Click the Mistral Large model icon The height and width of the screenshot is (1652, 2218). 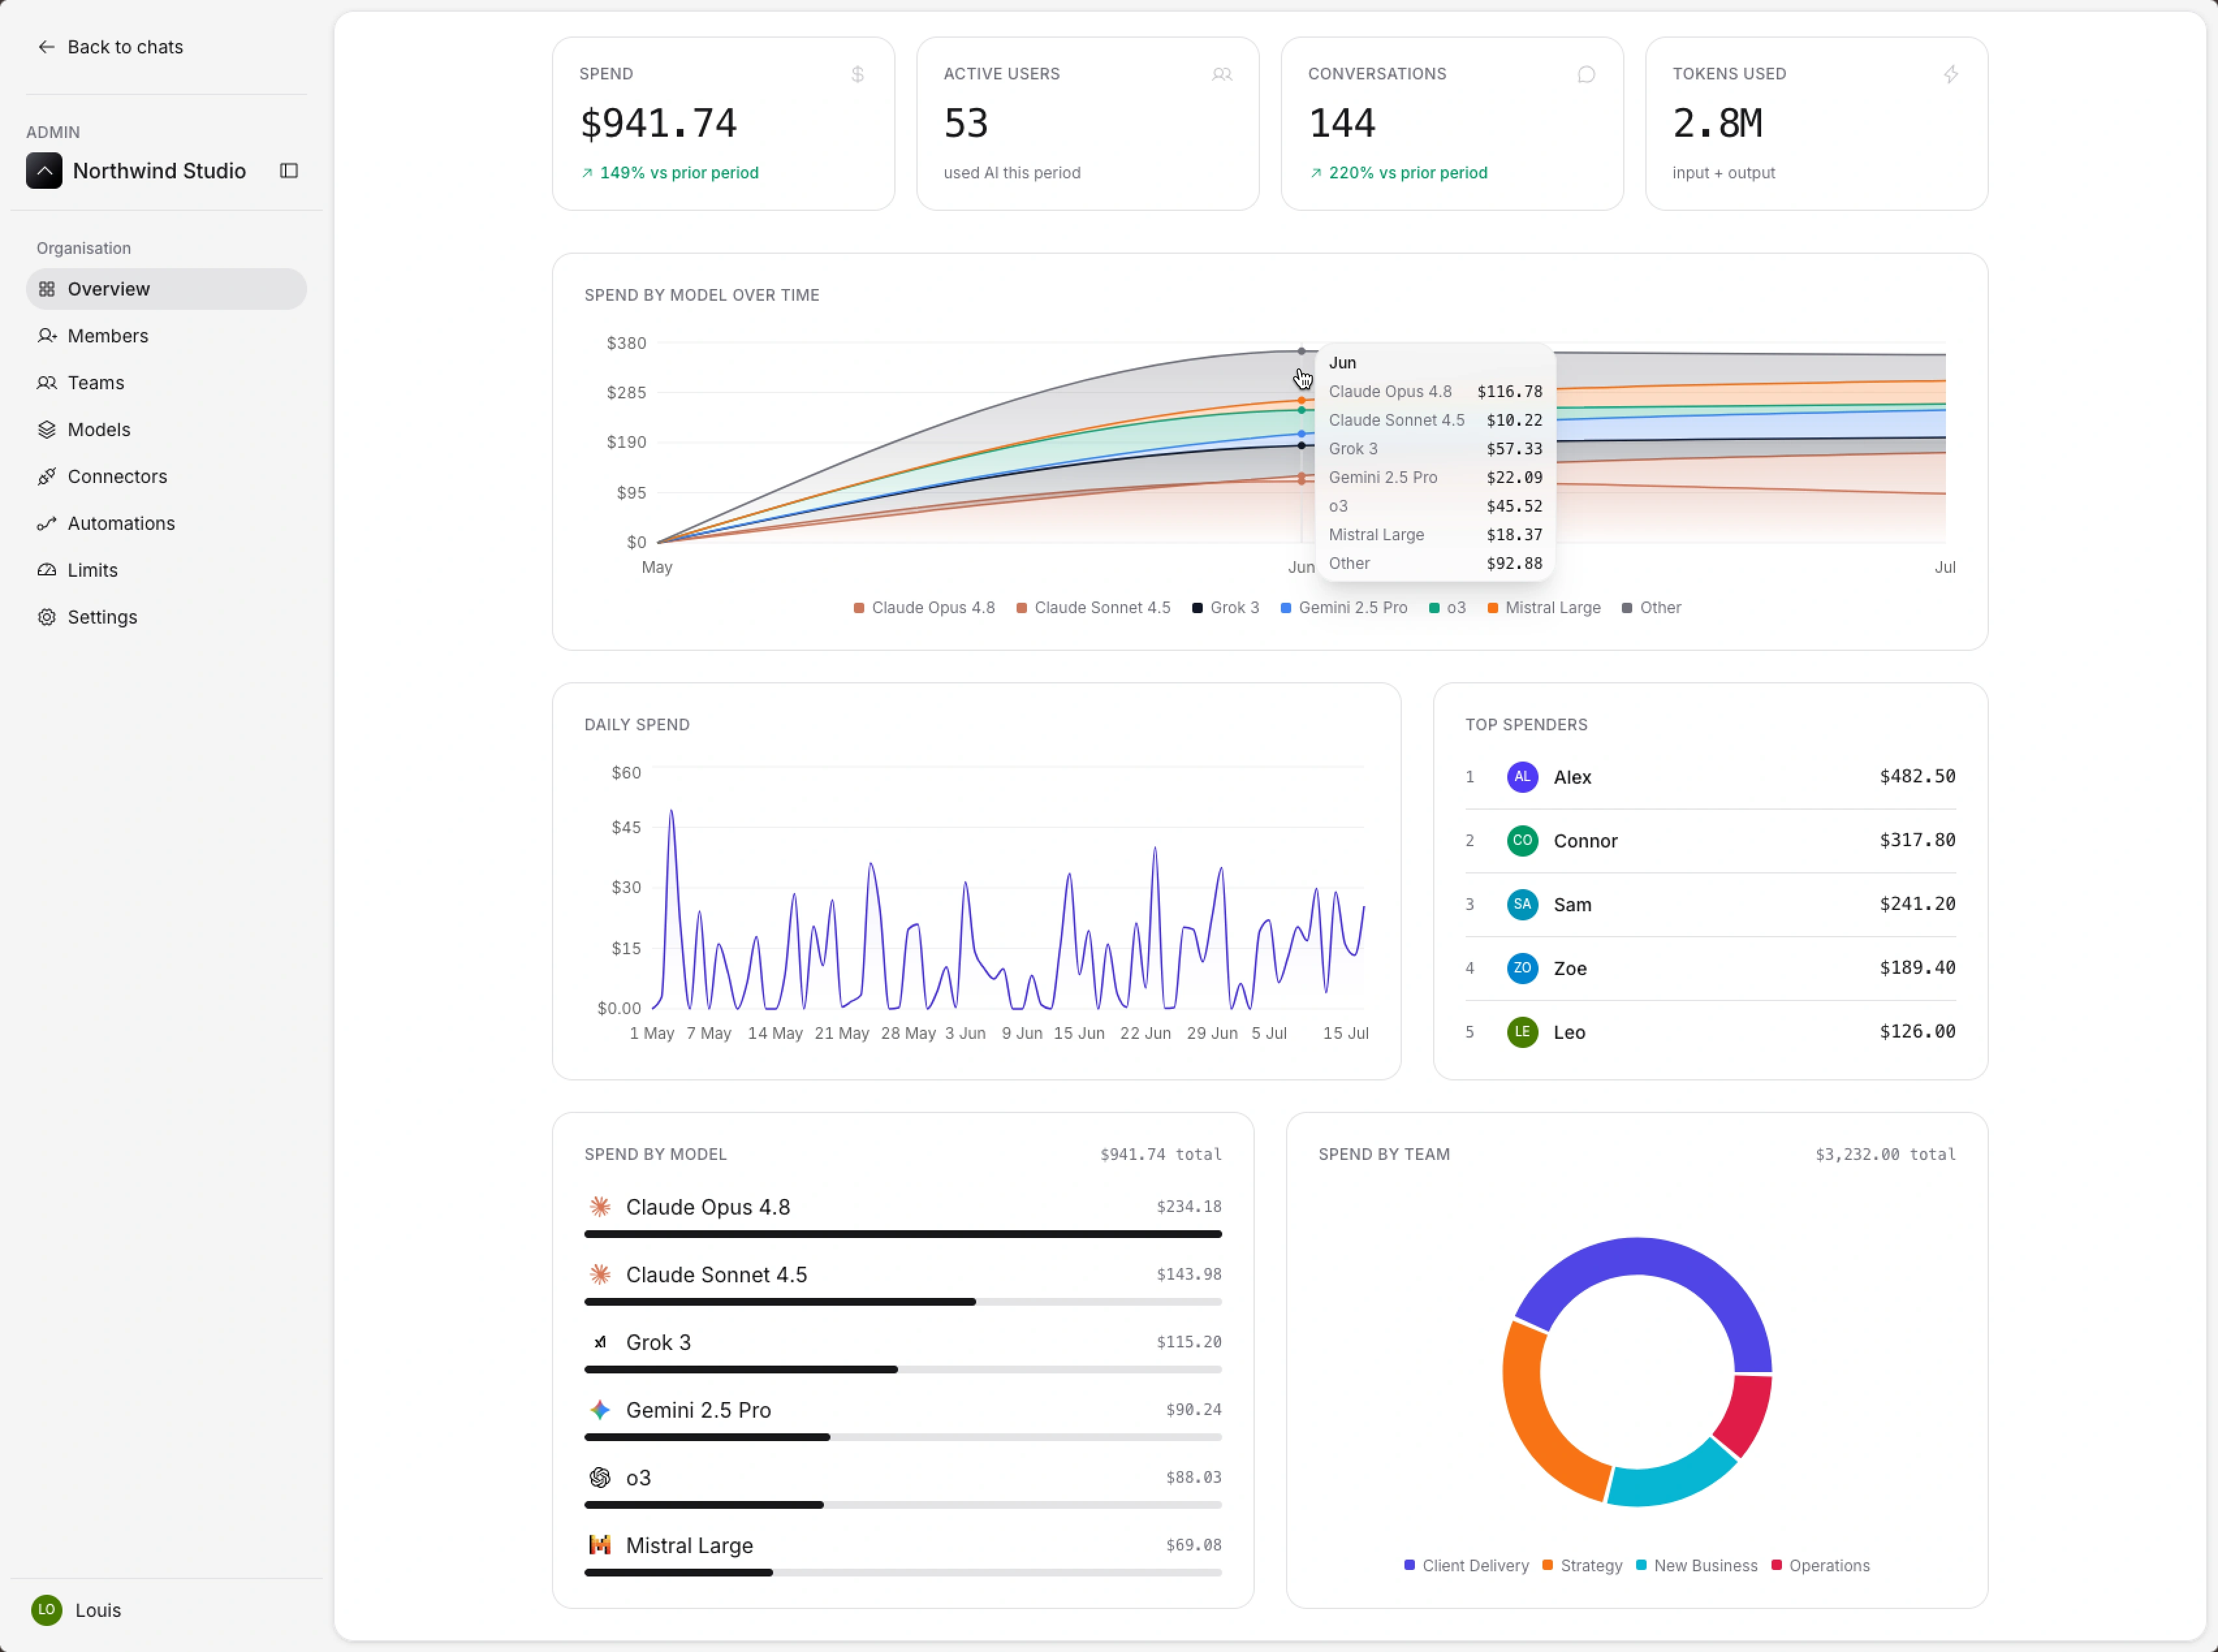point(600,1545)
